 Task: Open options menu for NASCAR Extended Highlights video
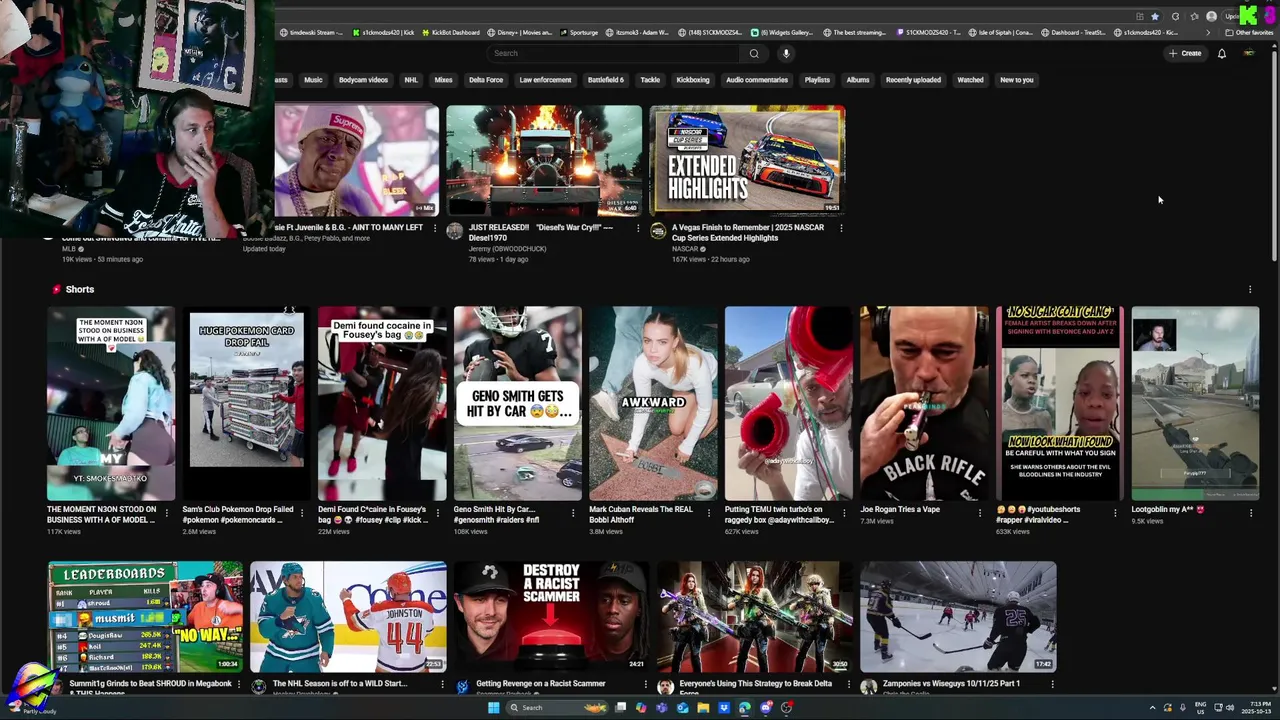click(x=841, y=228)
